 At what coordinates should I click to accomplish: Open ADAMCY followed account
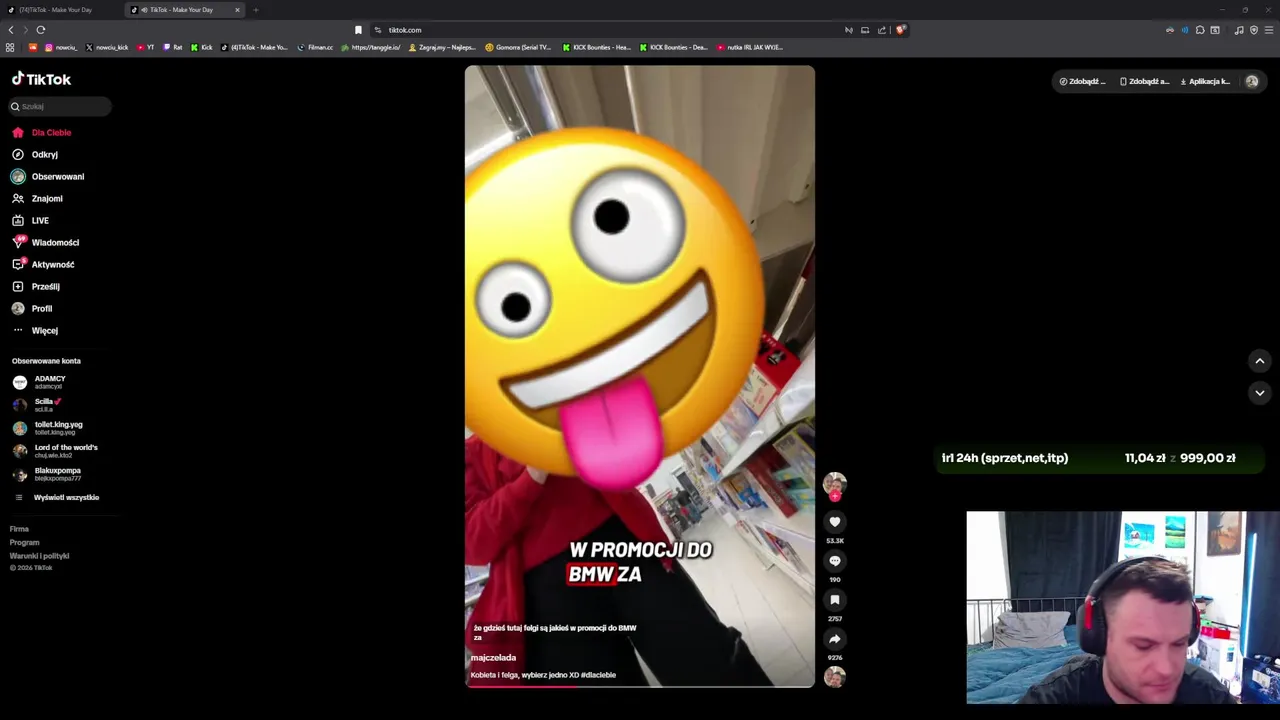click(x=40, y=382)
